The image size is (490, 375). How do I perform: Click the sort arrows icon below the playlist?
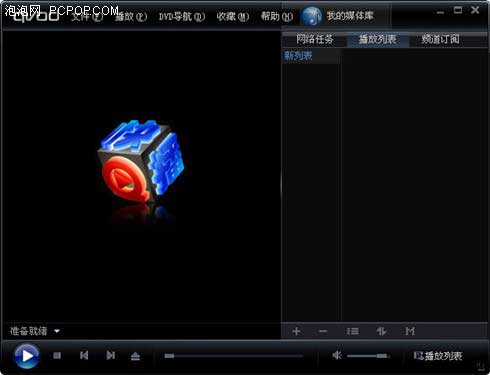pos(381,331)
